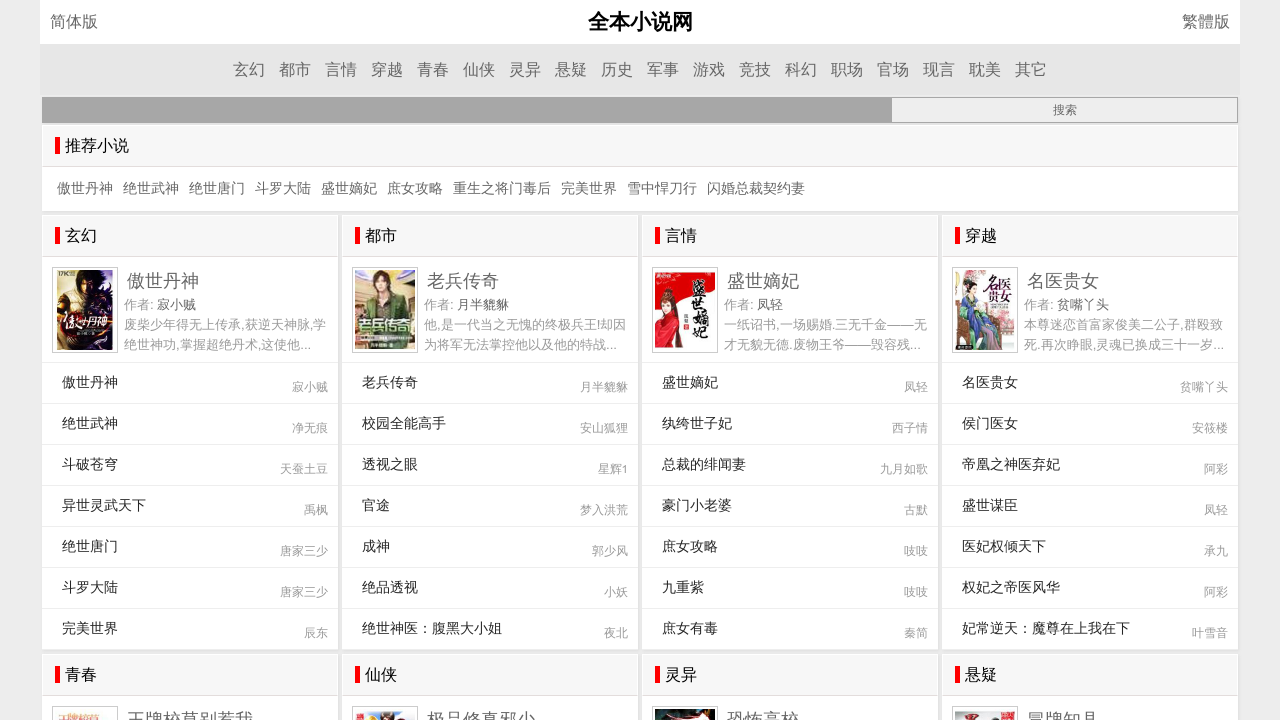Open the 傲世丹神 book cover thumbnail

85,310
